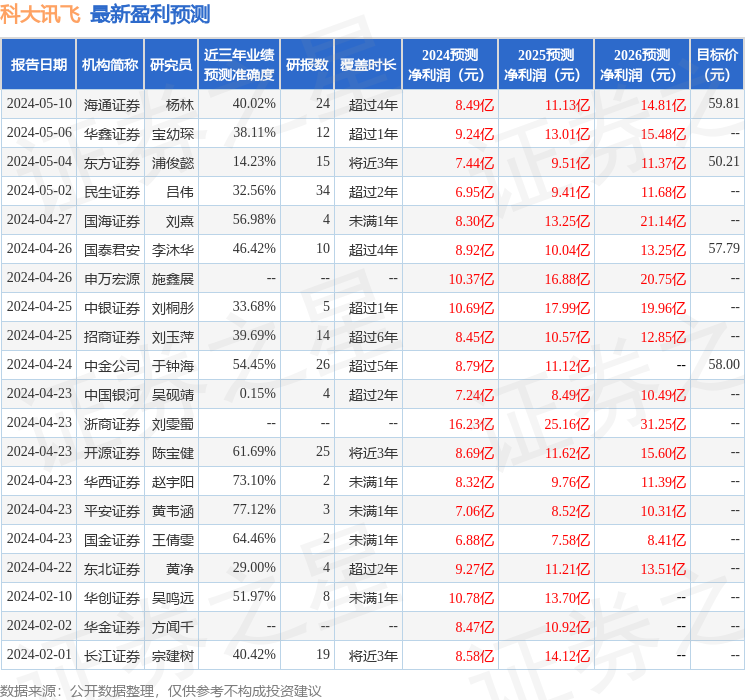Click the date 2024-04-27
745x700 pixels.
pos(39,219)
